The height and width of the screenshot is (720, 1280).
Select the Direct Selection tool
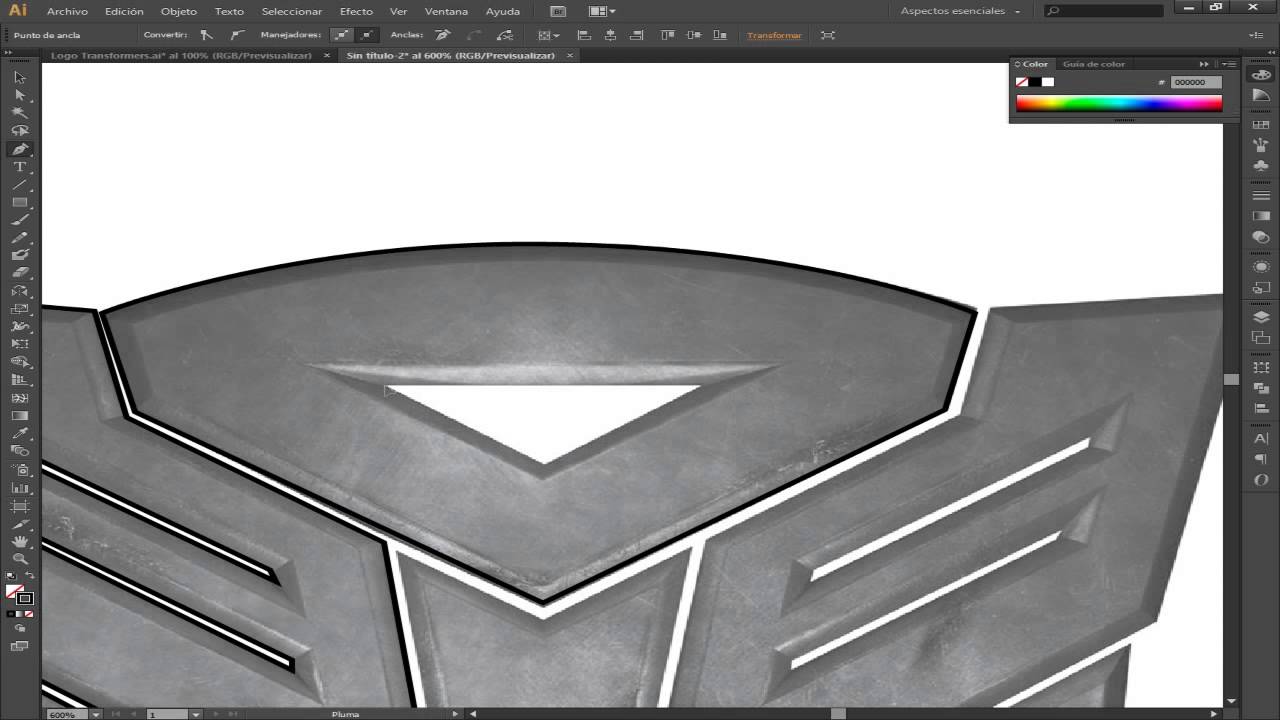pyautogui.click(x=19, y=96)
